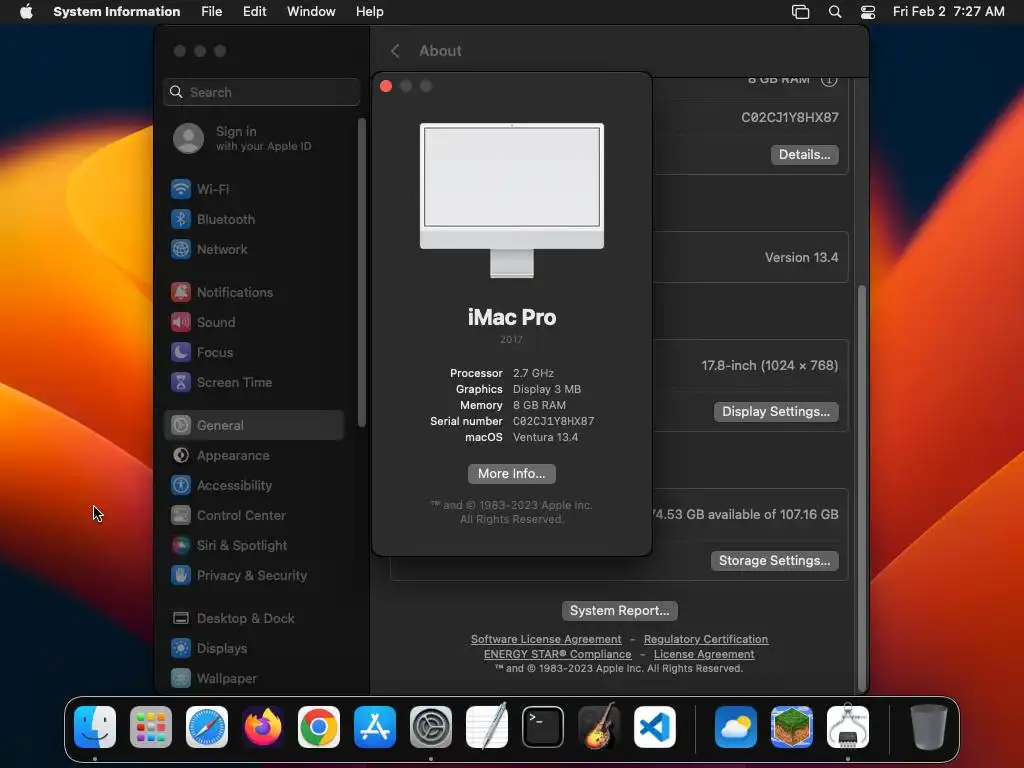This screenshot has height=768, width=1024.
Task: Launch Safari from the Dock
Action: click(207, 727)
